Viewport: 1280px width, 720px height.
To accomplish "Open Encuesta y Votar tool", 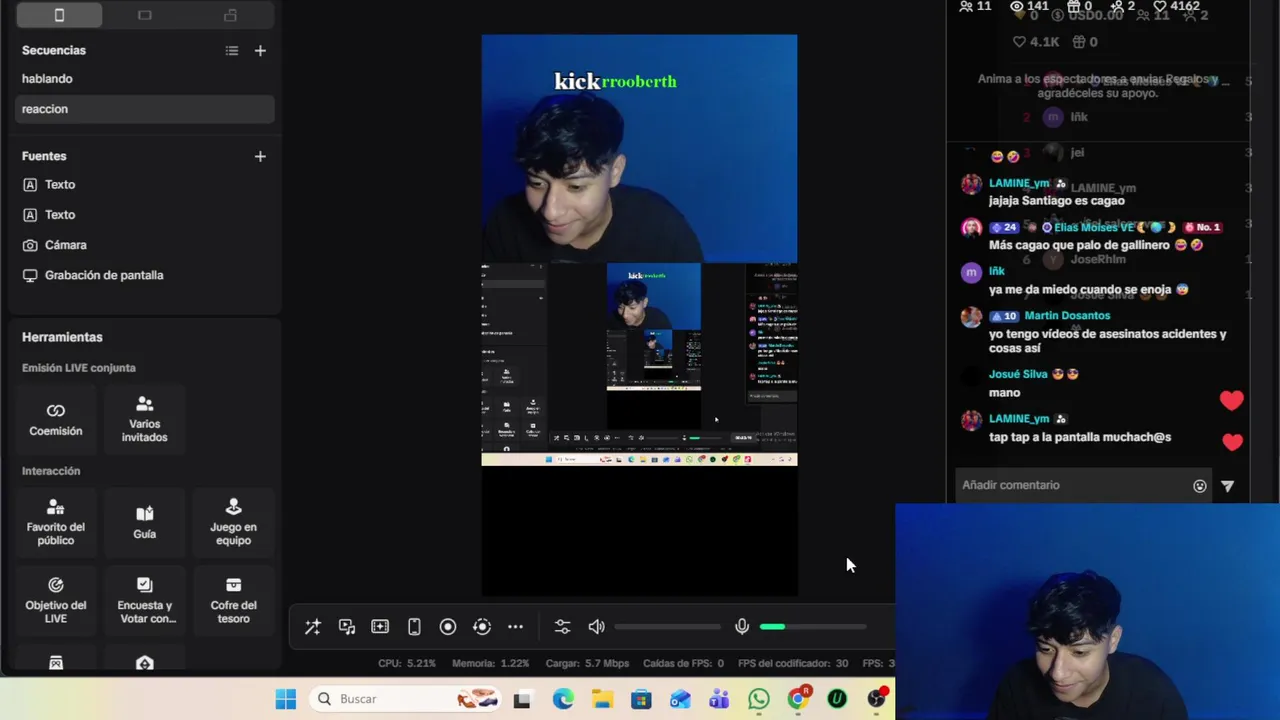I will pyautogui.click(x=145, y=601).
